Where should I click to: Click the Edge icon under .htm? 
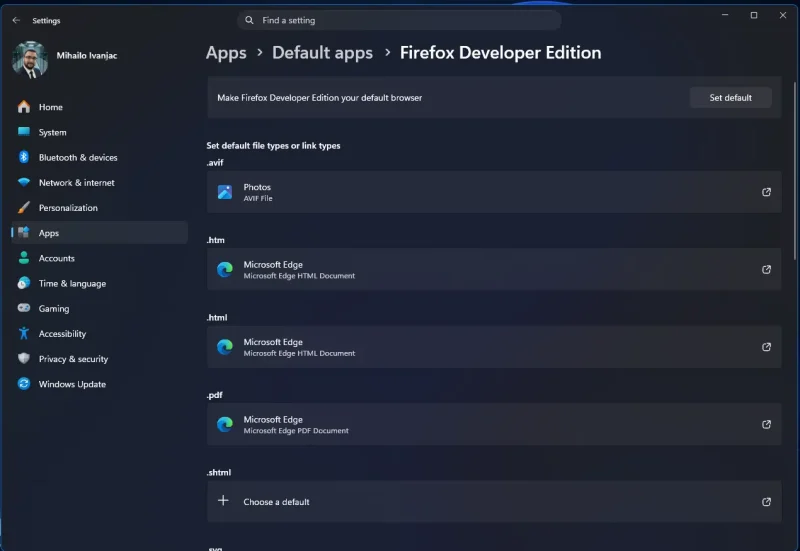(x=225, y=269)
